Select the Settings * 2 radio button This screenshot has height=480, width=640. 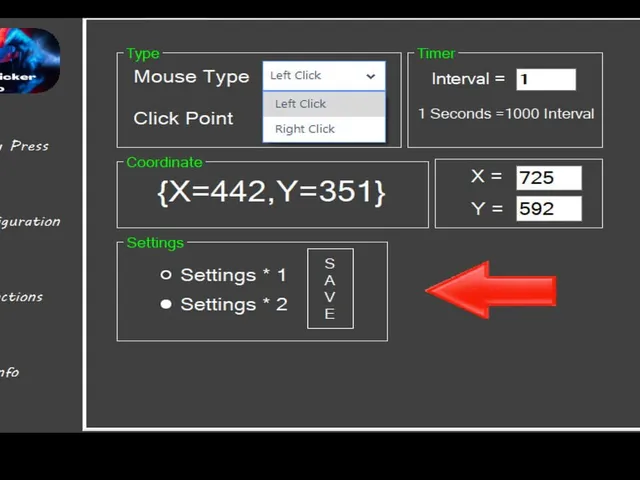pyautogui.click(x=166, y=304)
